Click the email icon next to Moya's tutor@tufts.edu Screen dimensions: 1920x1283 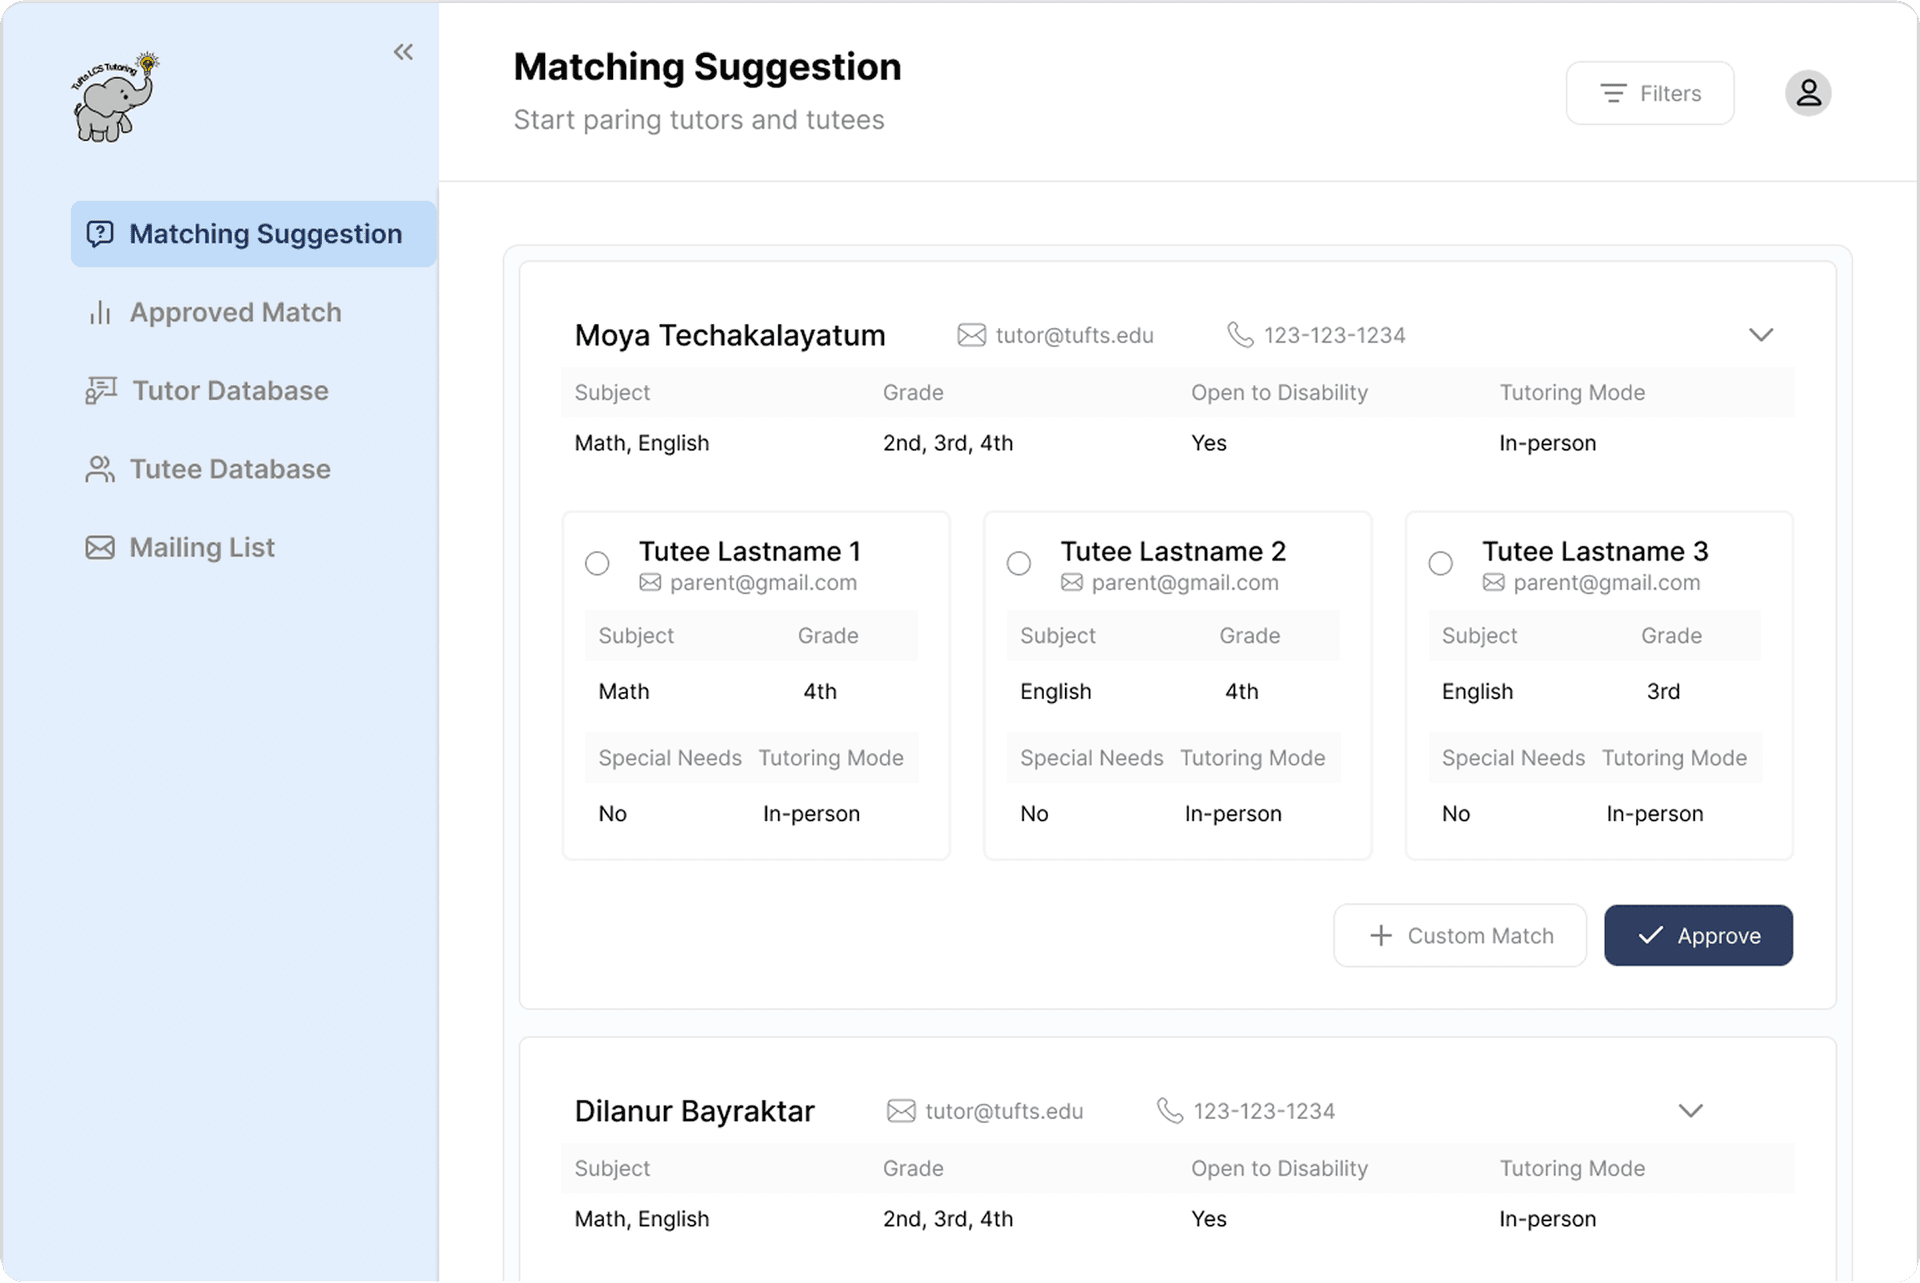point(971,335)
